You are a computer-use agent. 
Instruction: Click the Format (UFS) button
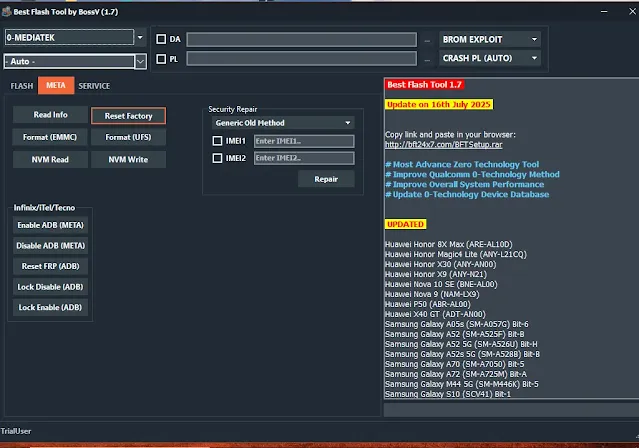(128, 137)
